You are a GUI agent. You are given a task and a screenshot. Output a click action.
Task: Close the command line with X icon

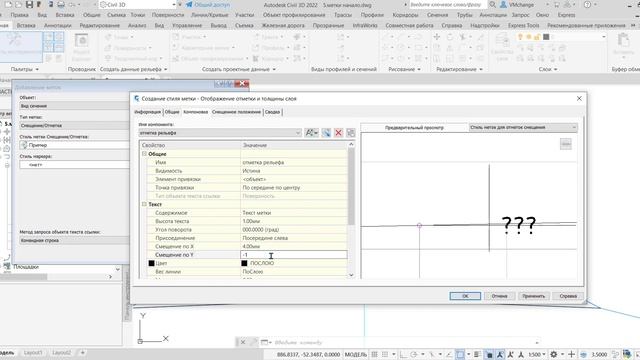pyautogui.click(x=242, y=342)
